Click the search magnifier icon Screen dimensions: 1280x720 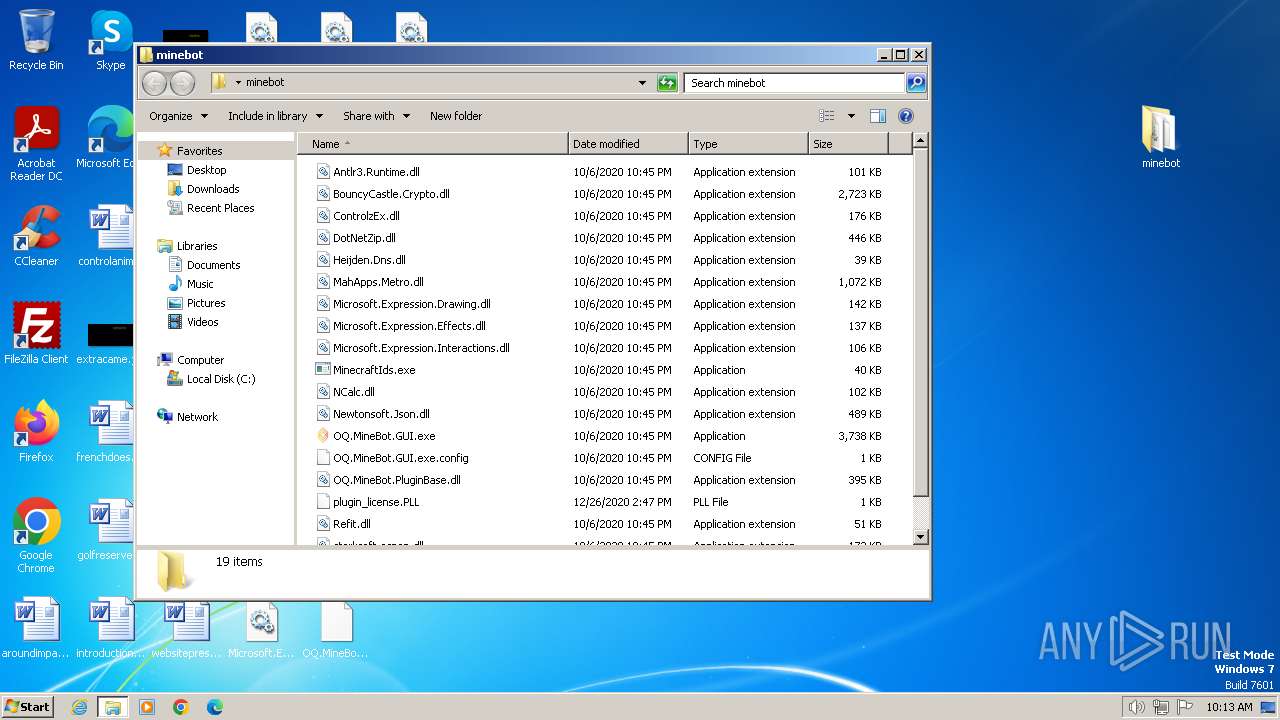click(915, 83)
